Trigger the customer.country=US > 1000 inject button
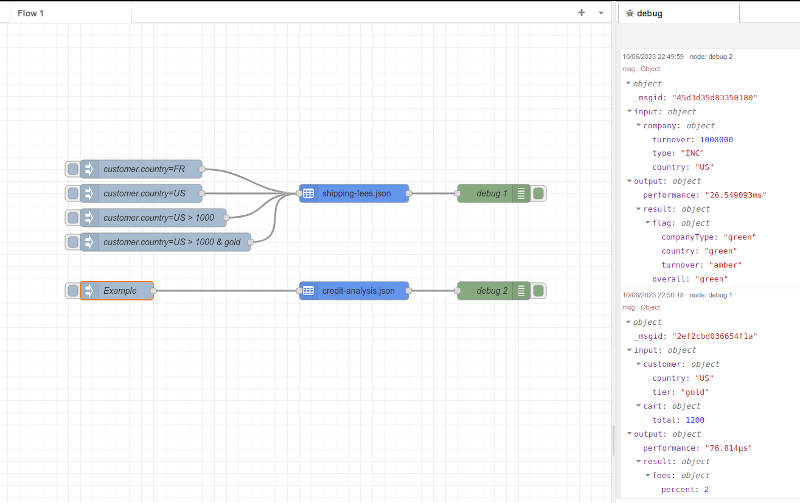Screen dimensions: 800x503 pyautogui.click(x=73, y=218)
